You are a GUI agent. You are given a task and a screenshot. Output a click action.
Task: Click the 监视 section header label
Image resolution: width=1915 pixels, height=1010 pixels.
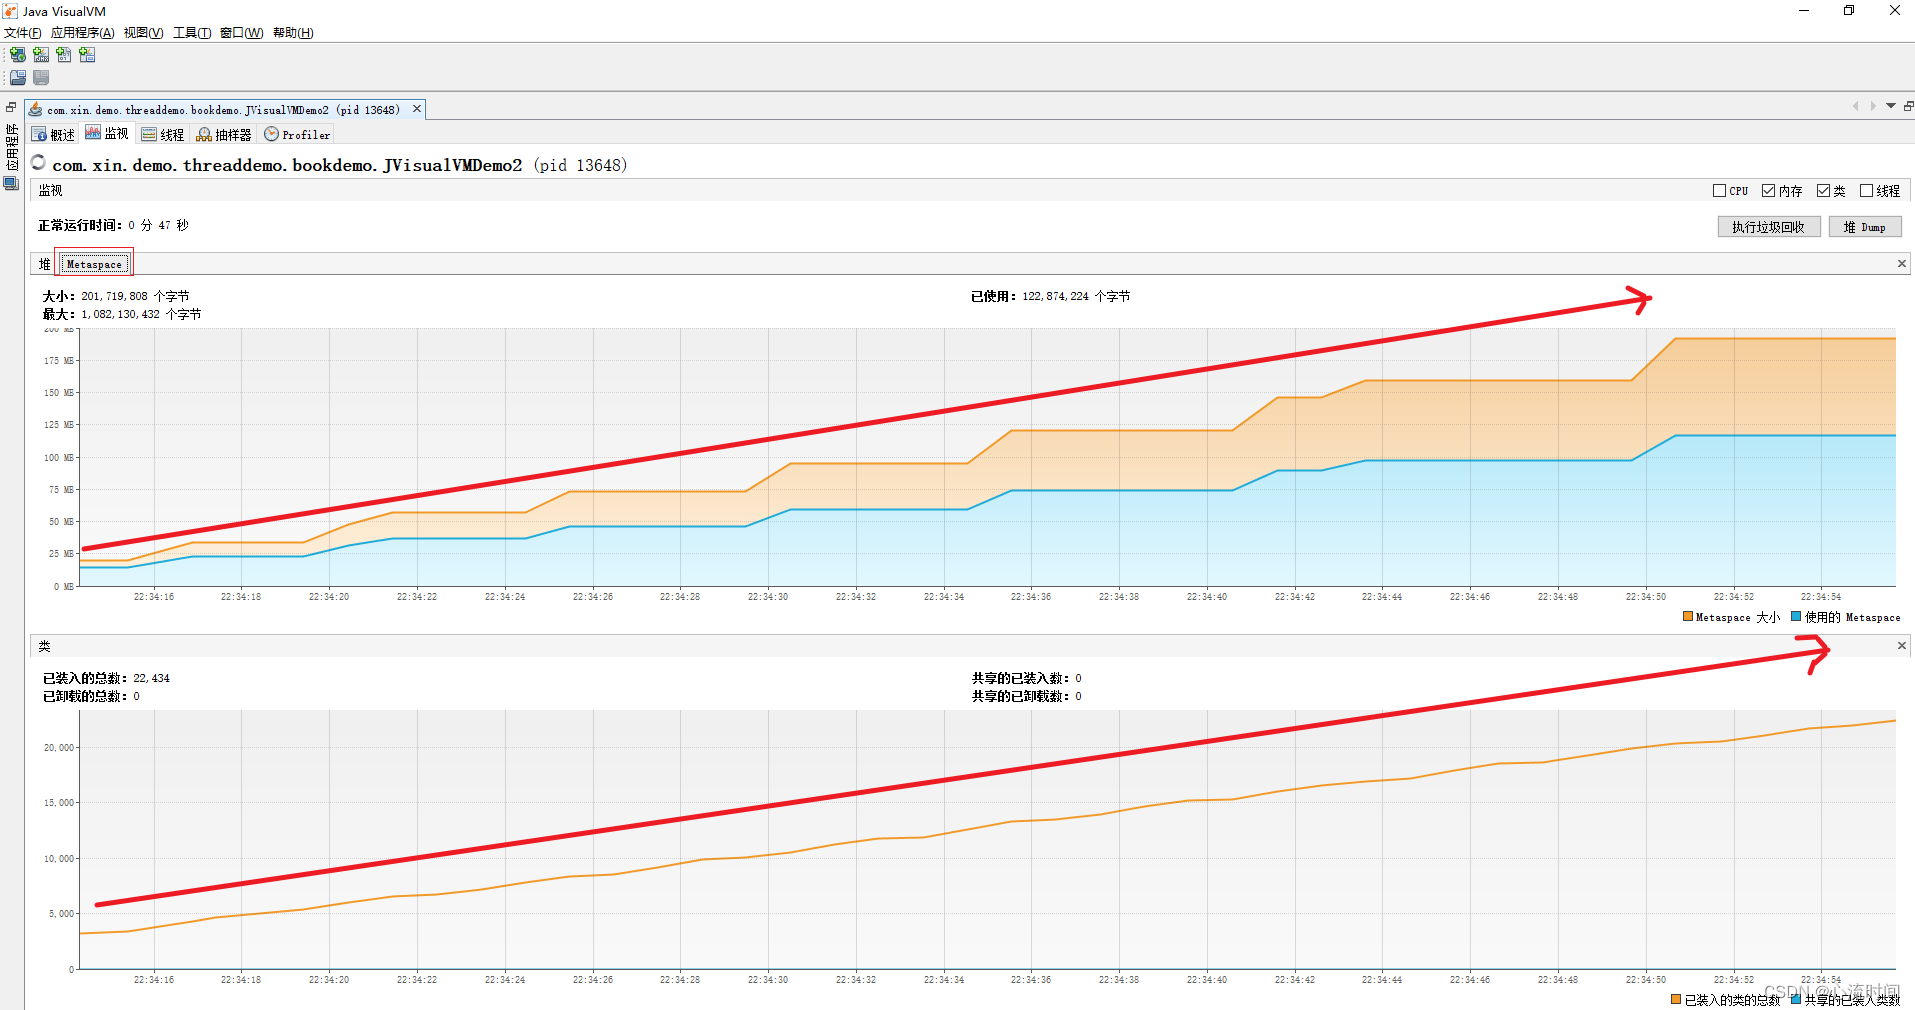tap(51, 190)
